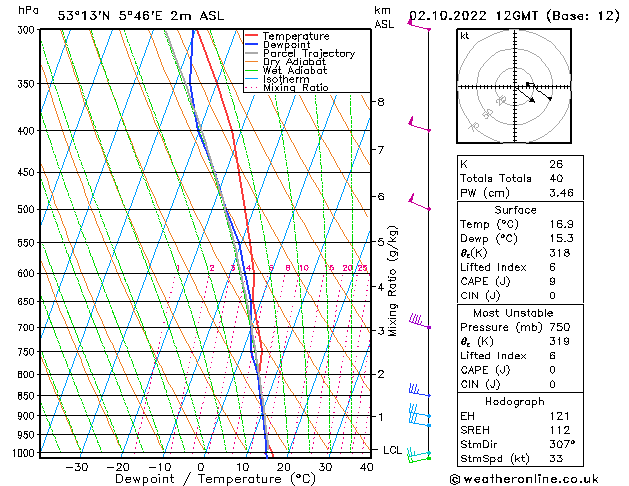Viewport: 629px width, 486px height.
Task: Click the surface Dewp value 15.3
Action: click(x=561, y=238)
